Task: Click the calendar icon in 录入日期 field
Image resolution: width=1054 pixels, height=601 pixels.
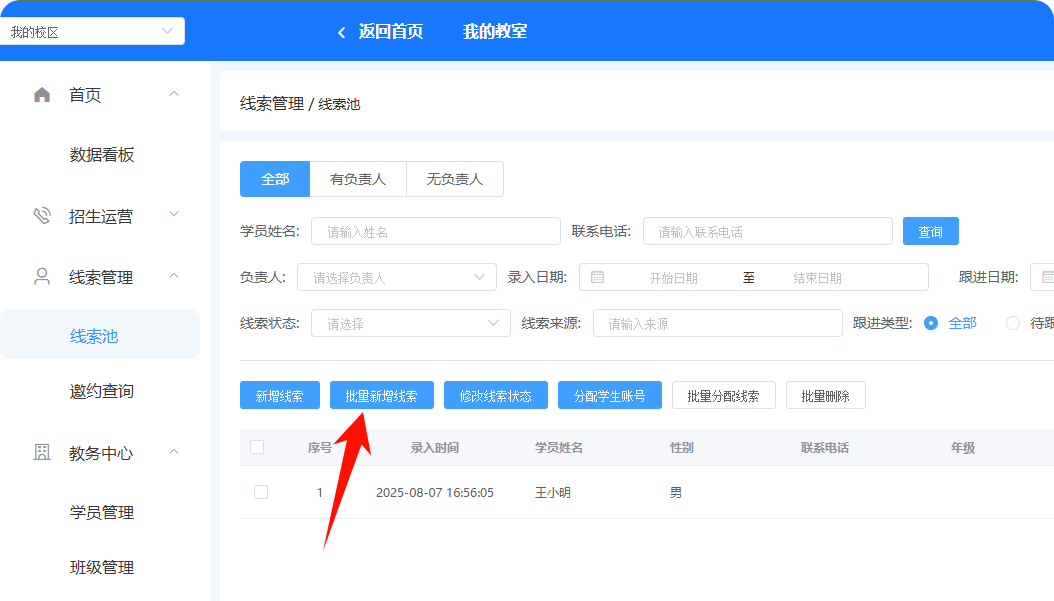Action: 597,277
